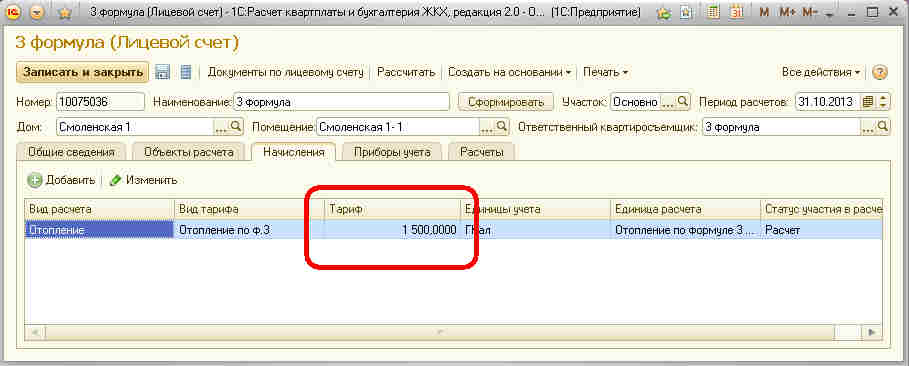Select the Начисления tab
This screenshot has height=366, width=909.
point(293,152)
